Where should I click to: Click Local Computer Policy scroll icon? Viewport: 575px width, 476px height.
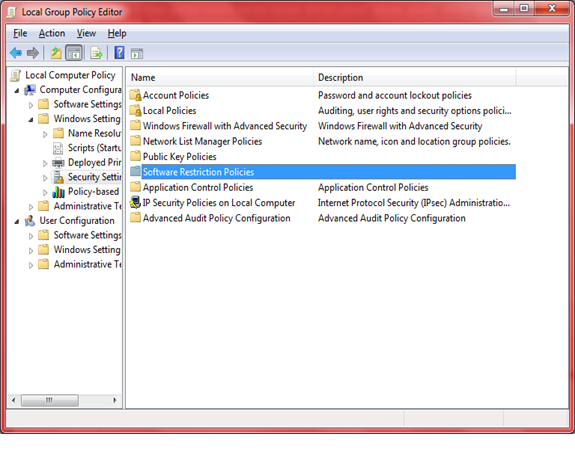pyautogui.click(x=15, y=75)
